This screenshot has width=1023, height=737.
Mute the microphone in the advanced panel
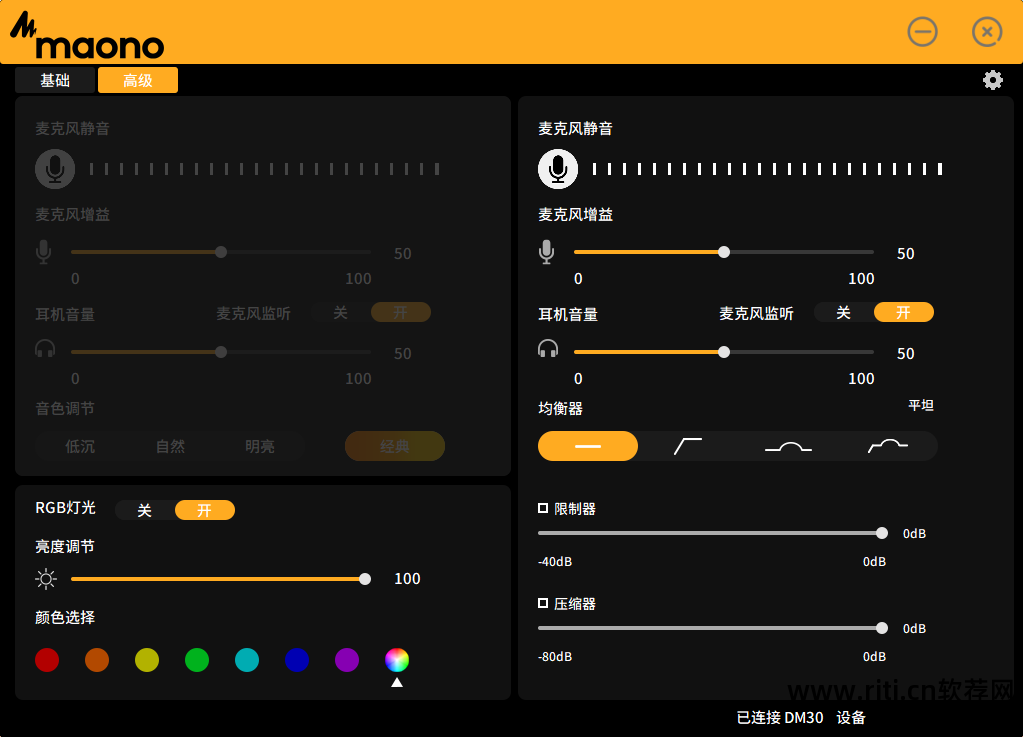558,169
